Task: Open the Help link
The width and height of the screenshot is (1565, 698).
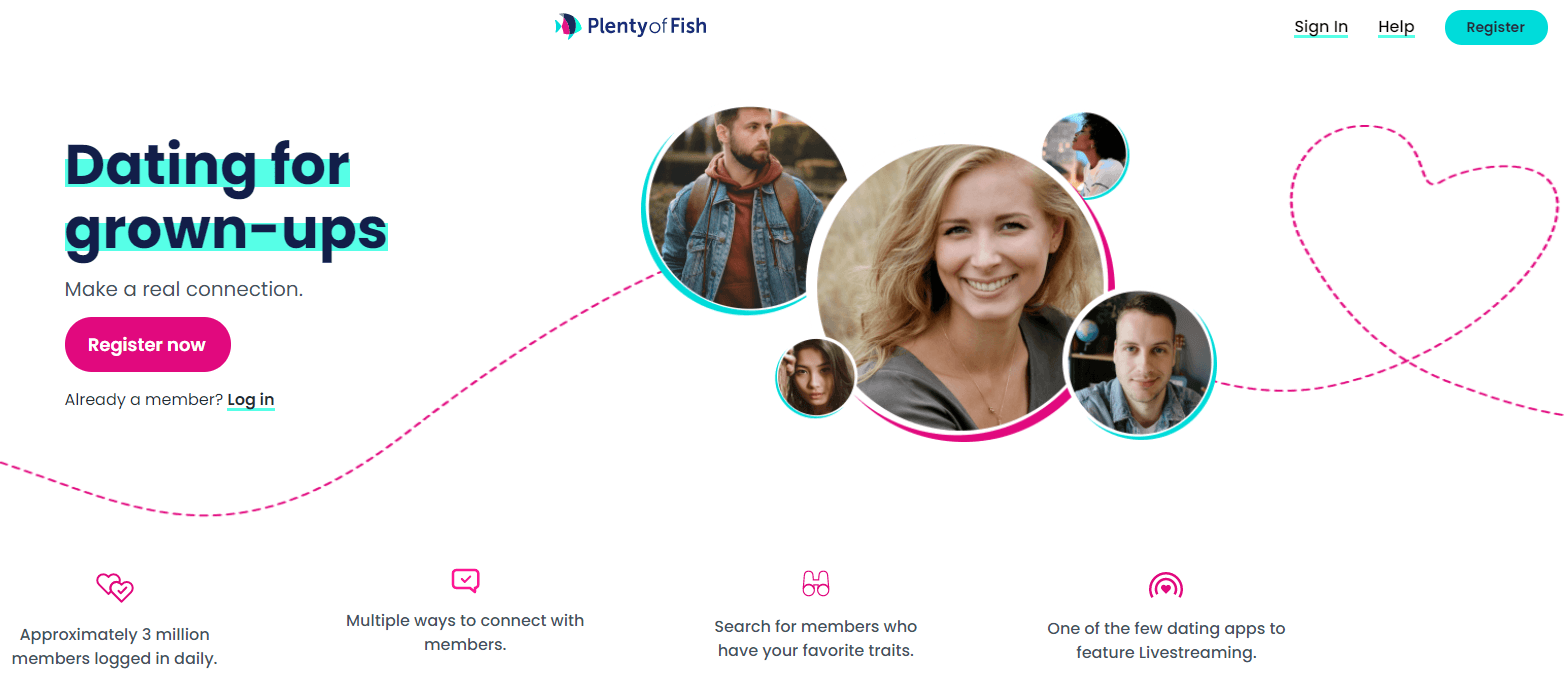Action: tap(1396, 27)
